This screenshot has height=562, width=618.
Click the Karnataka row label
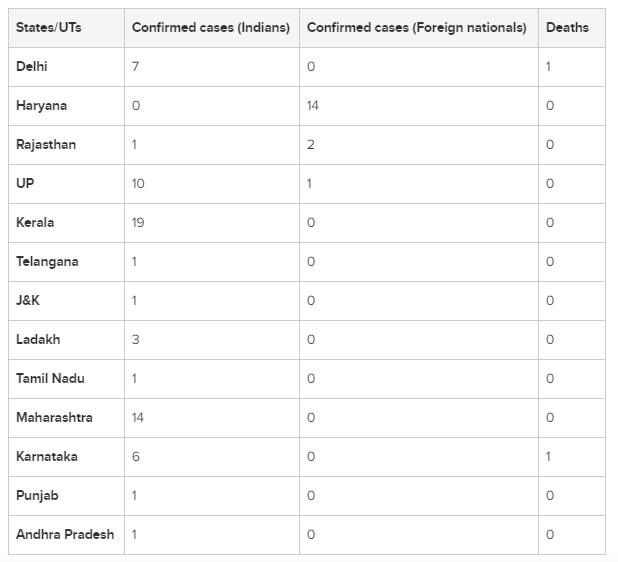(46, 457)
